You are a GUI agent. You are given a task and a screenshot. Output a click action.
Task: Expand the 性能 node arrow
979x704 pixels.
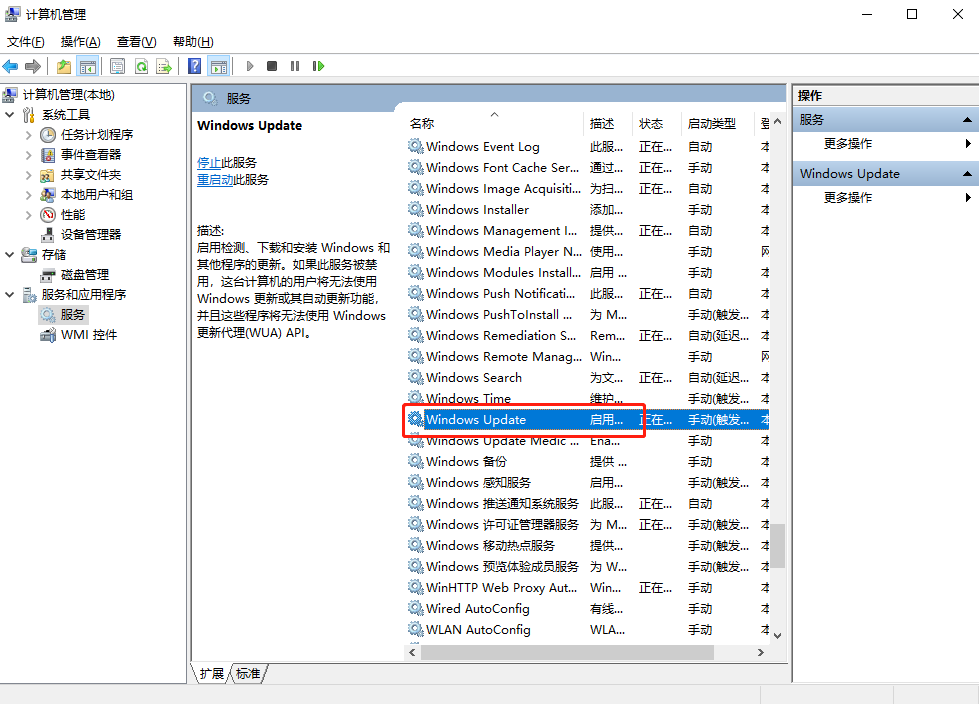[29, 215]
